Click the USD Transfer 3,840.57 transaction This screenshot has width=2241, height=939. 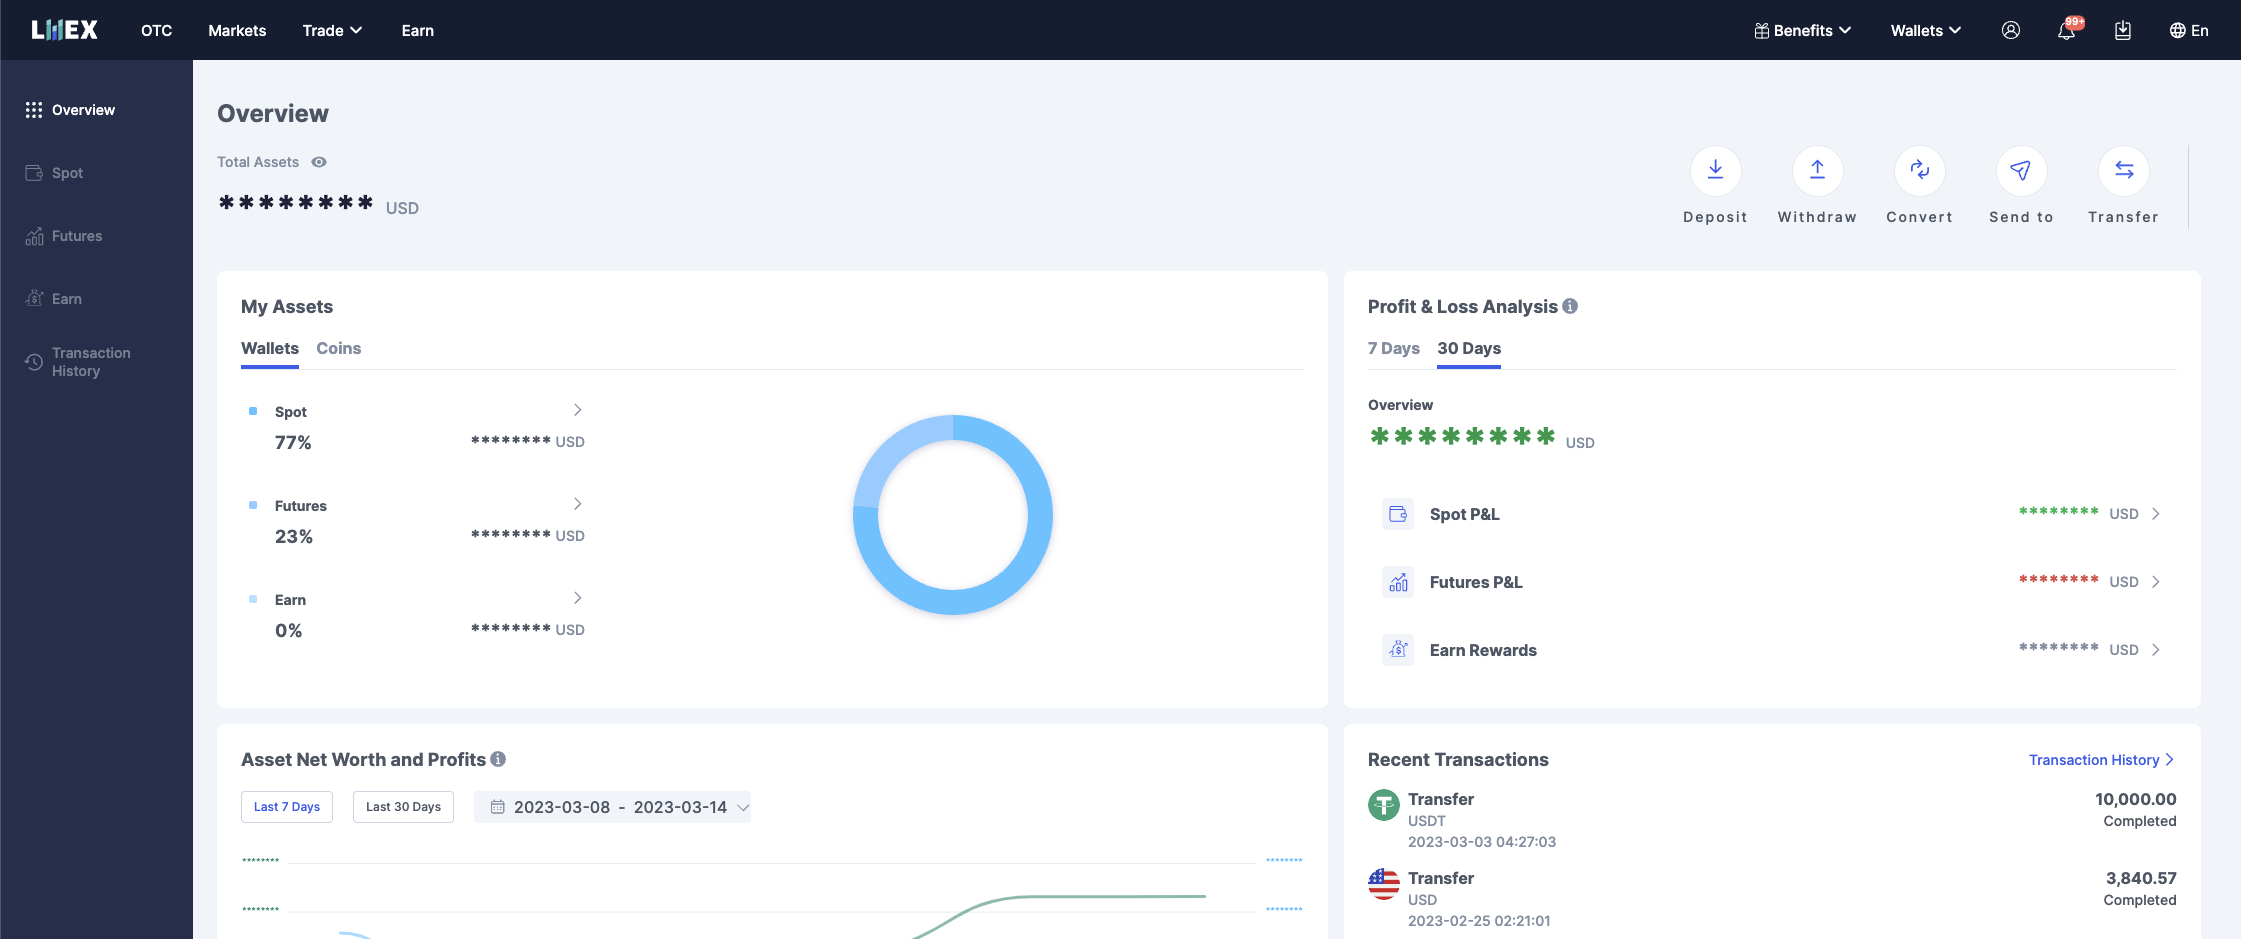(1772, 899)
